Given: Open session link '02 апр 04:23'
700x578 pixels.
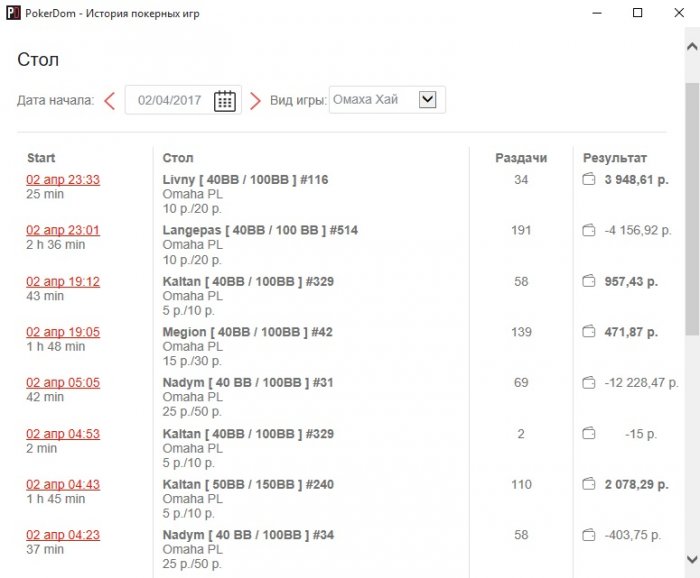Looking at the screenshot, I should coord(63,536).
